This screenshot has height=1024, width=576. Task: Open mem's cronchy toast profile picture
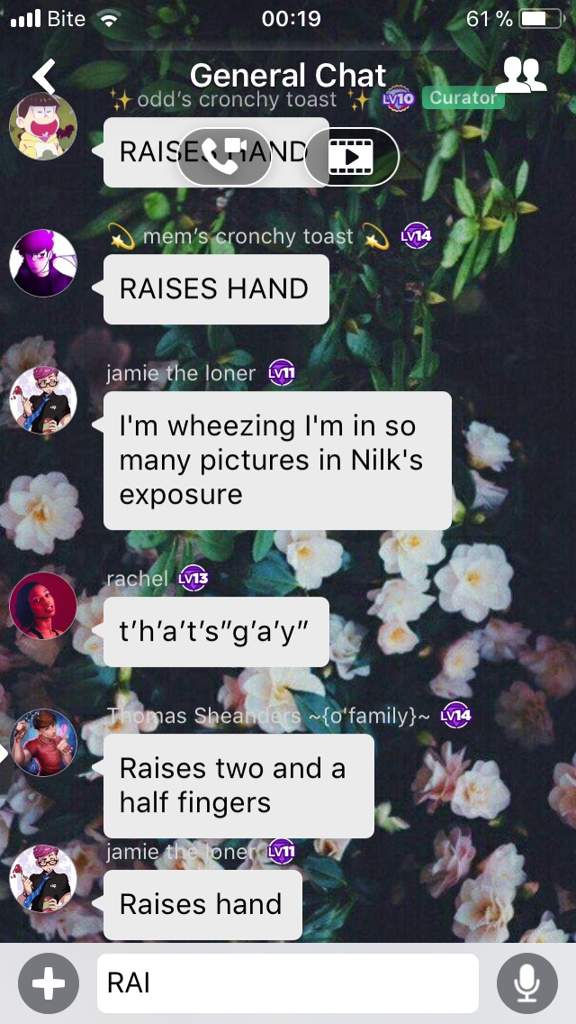[x=43, y=263]
